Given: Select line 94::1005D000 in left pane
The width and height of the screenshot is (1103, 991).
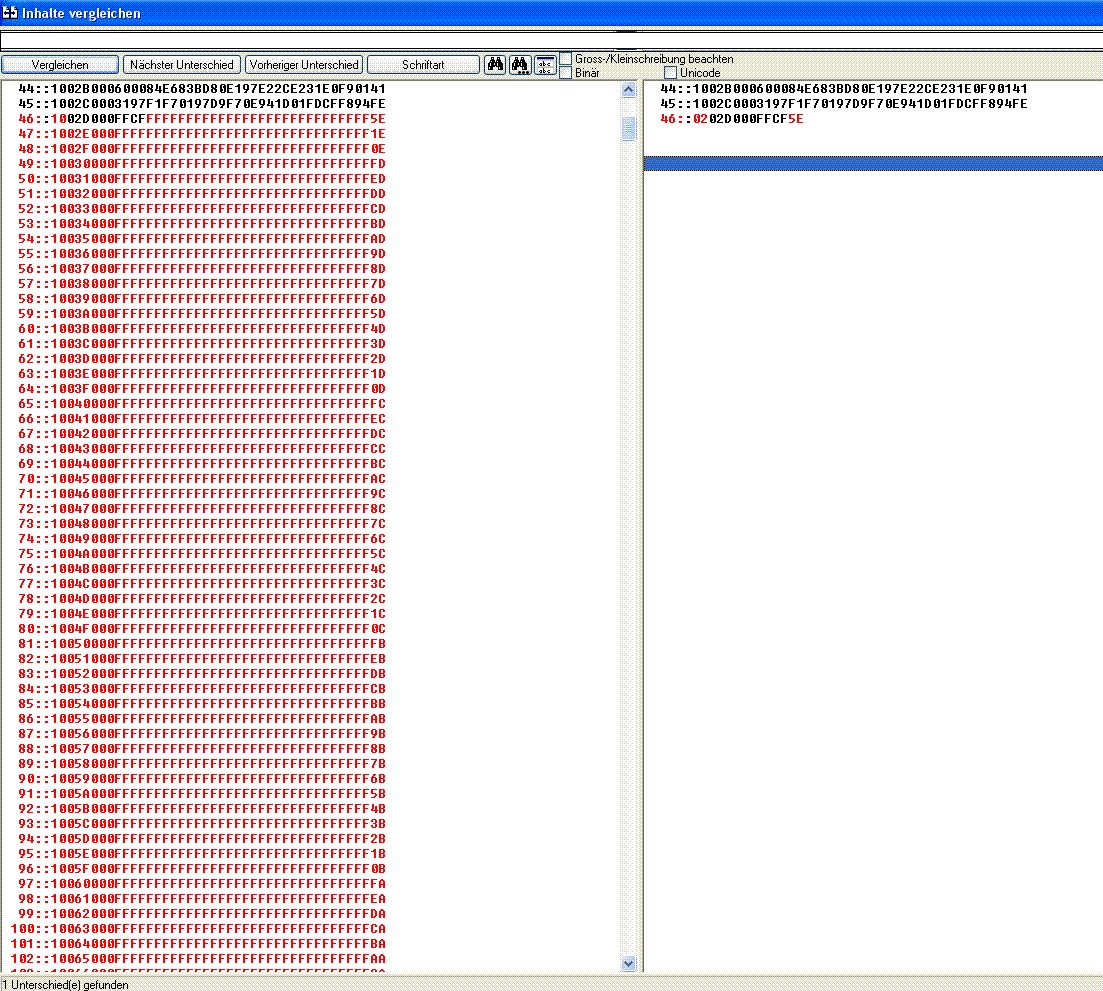Looking at the screenshot, I should (x=202, y=838).
